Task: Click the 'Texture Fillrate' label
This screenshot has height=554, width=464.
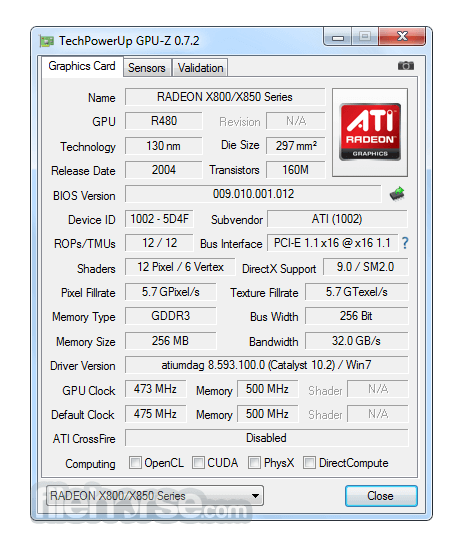Action: [264, 293]
